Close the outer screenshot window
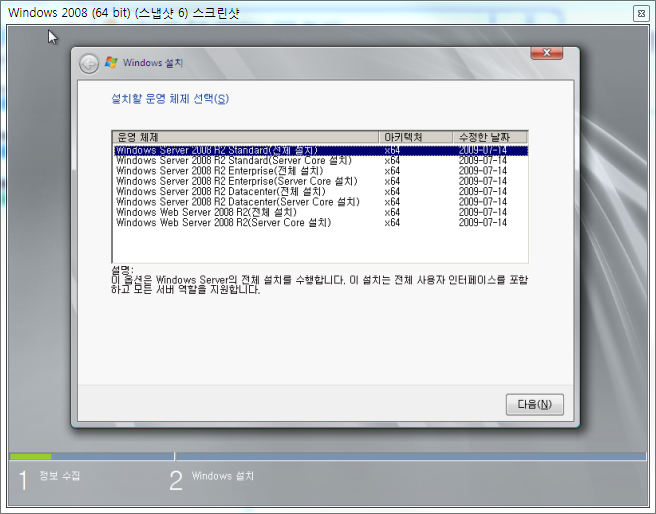The image size is (656, 514). 641,13
